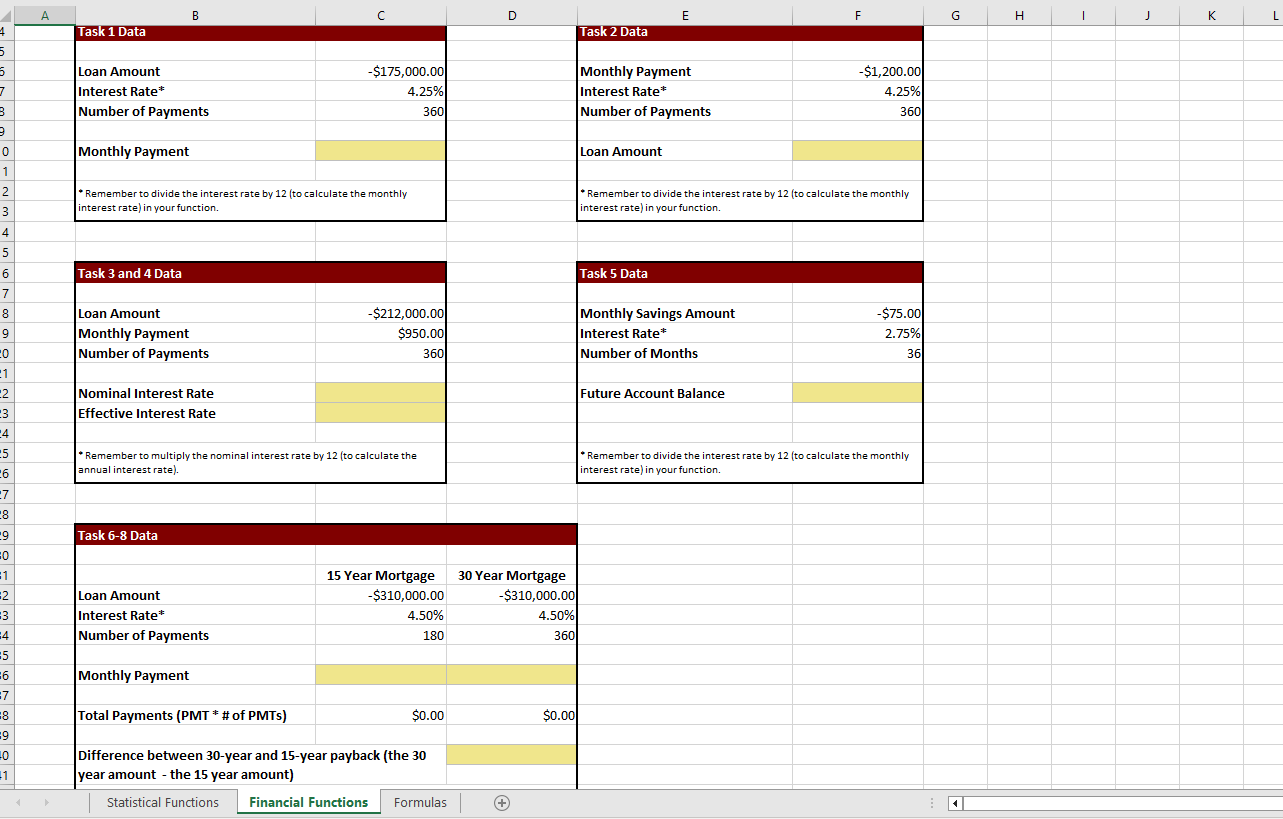Image resolution: width=1283 pixels, height=819 pixels.
Task: Select the Financial Functions tab
Action: pyautogui.click(x=308, y=802)
